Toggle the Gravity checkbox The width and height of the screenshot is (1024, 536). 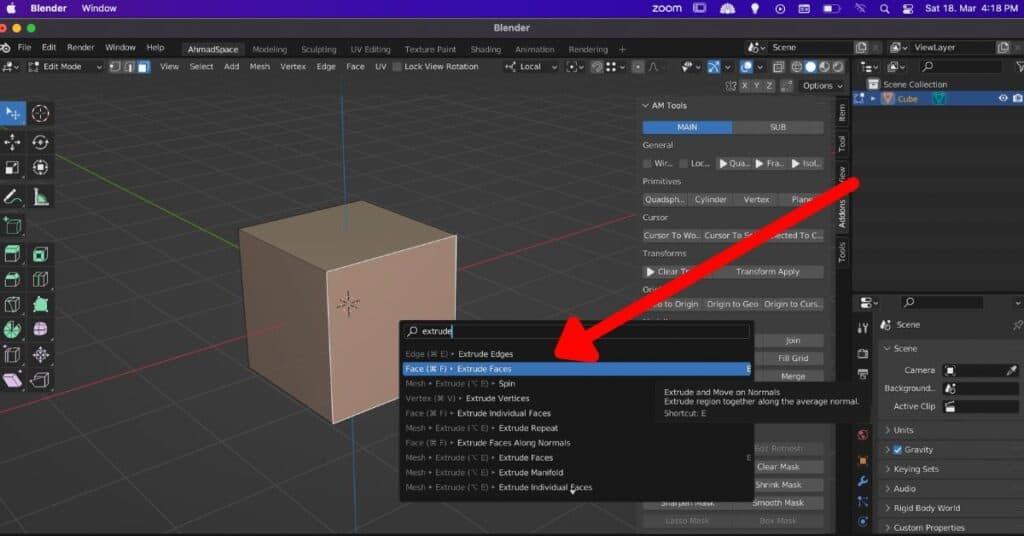pyautogui.click(x=897, y=450)
